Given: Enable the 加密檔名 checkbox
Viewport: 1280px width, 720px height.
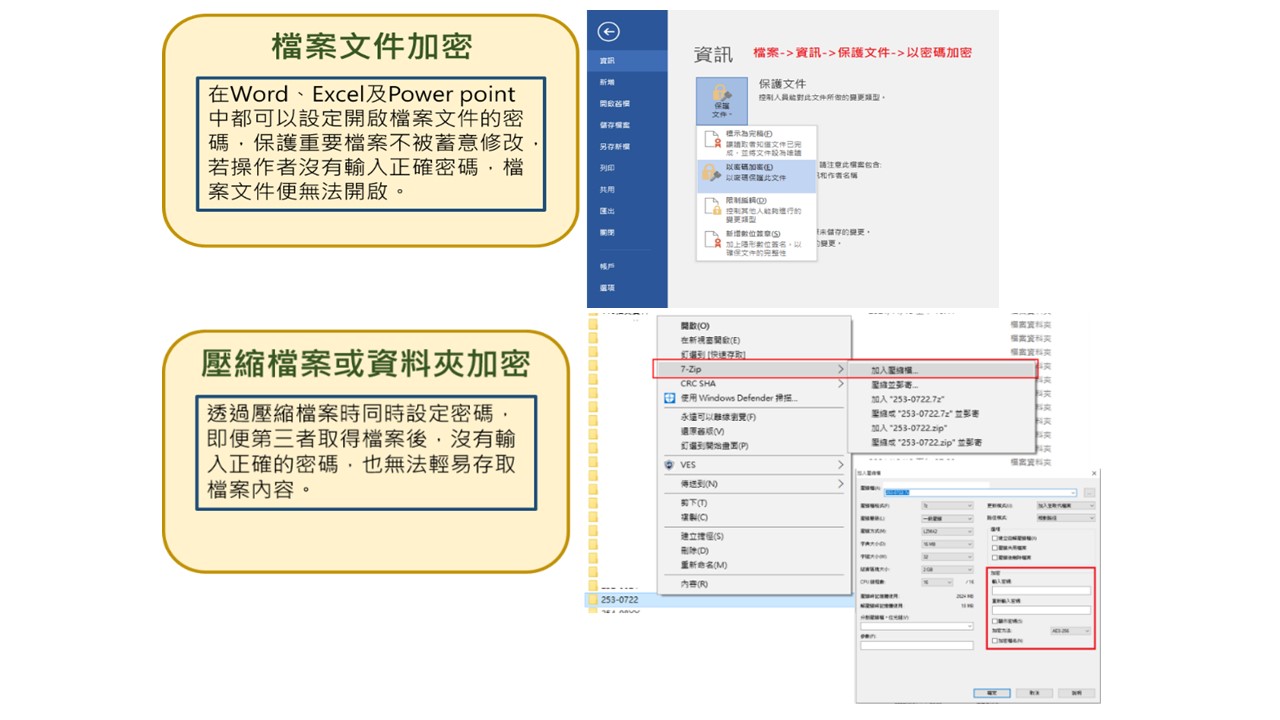Looking at the screenshot, I should (x=995, y=641).
